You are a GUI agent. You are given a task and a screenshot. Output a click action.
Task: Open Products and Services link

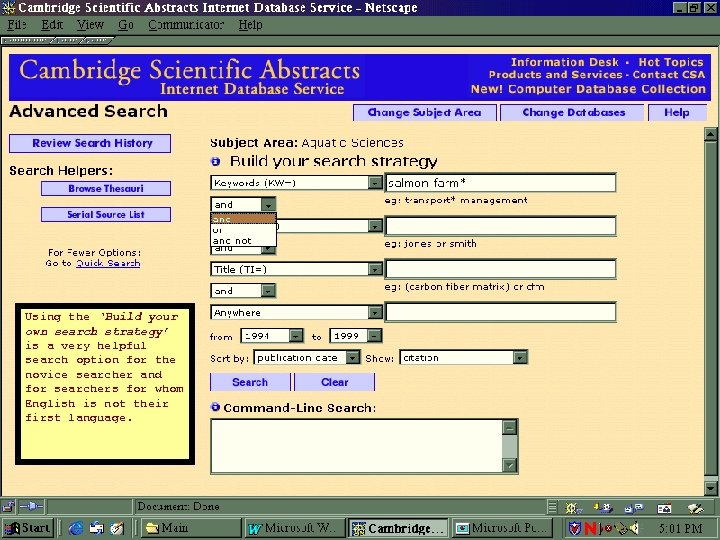(x=555, y=74)
